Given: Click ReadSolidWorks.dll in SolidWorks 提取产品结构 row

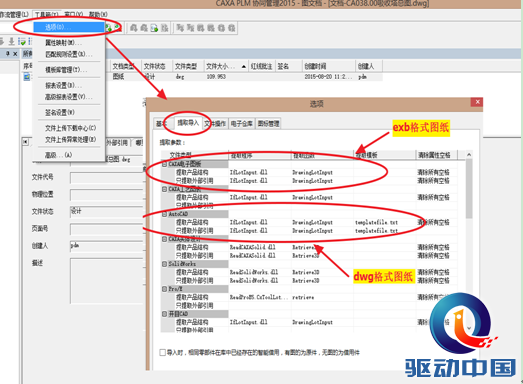Looking at the screenshot, I should point(254,272).
